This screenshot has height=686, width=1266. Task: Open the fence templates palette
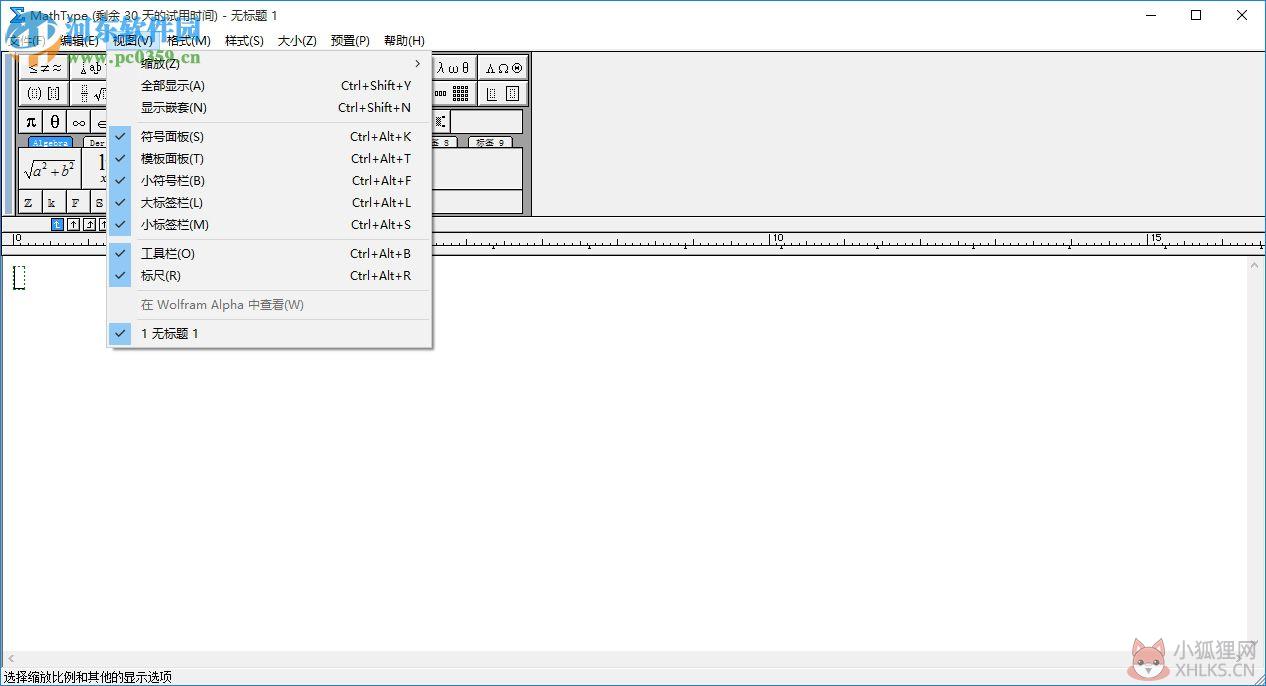[x=45, y=93]
